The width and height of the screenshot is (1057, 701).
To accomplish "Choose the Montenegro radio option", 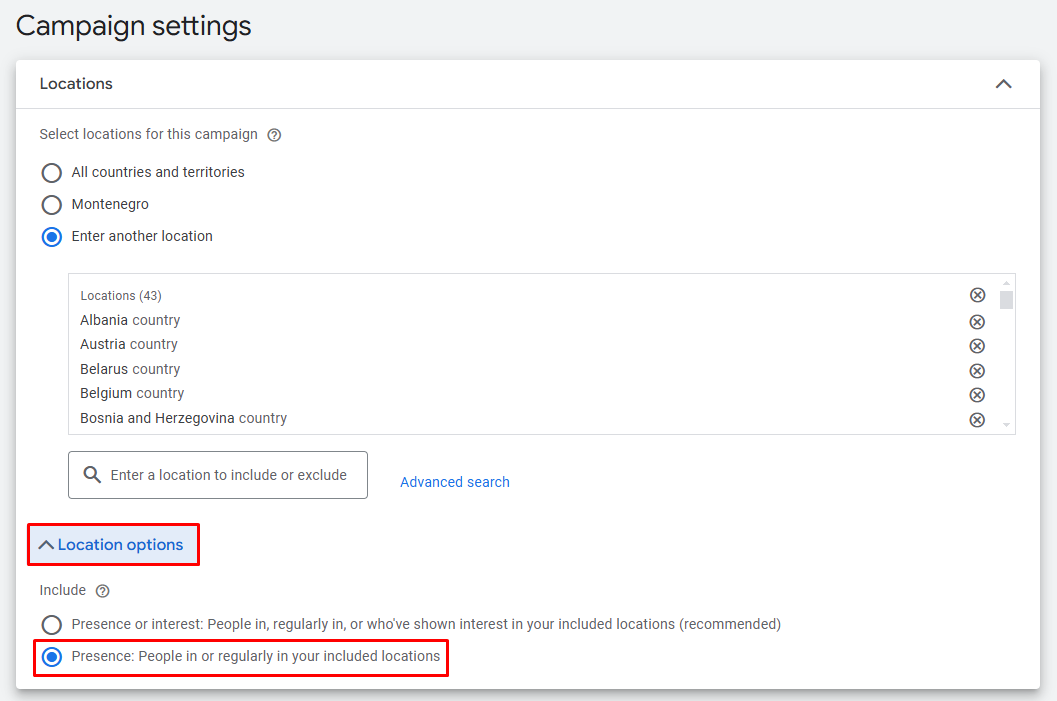I will click(x=52, y=204).
